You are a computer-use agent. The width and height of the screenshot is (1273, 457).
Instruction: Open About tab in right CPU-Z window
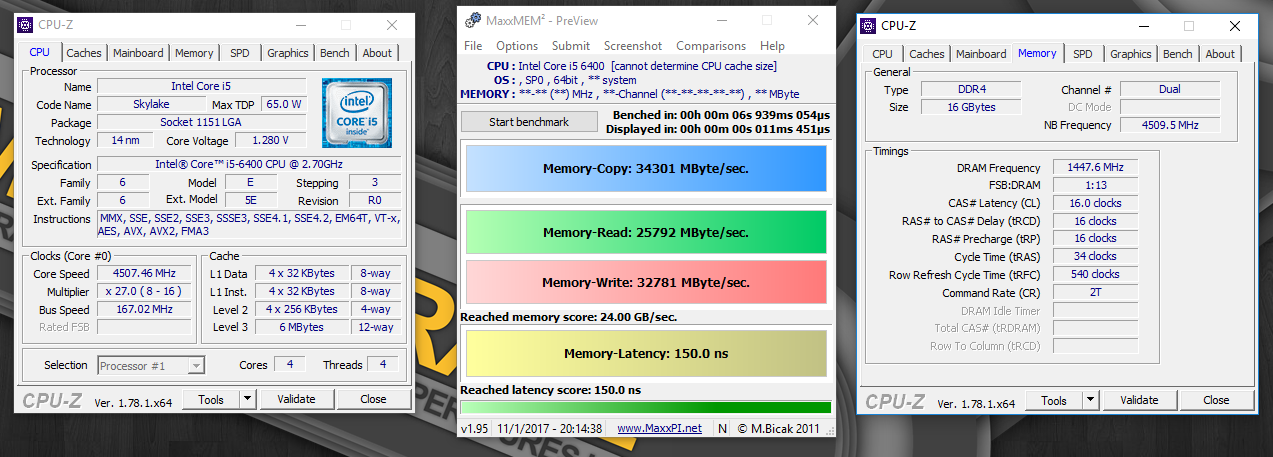1220,54
